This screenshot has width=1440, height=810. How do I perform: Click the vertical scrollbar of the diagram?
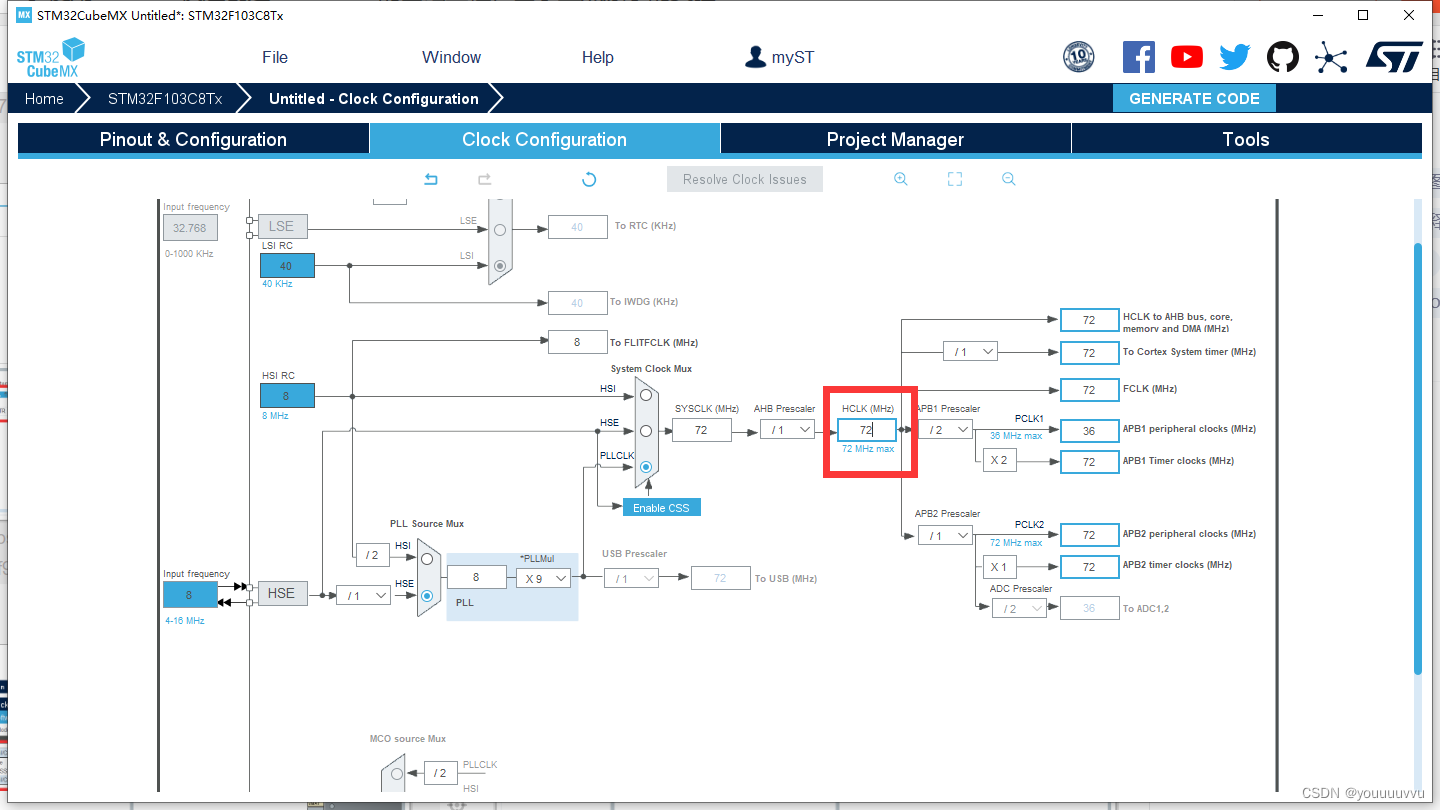1417,458
